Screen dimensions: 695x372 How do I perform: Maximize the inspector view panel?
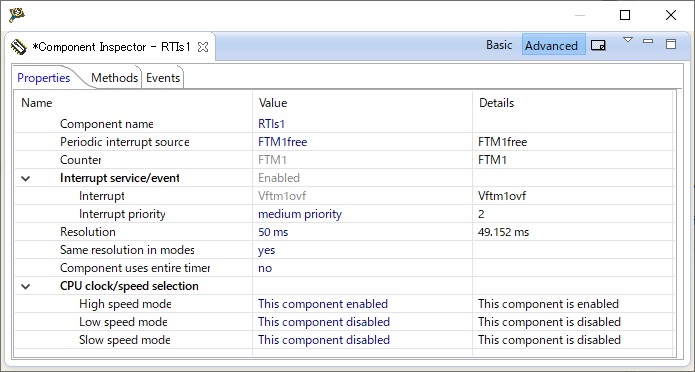pos(671,43)
